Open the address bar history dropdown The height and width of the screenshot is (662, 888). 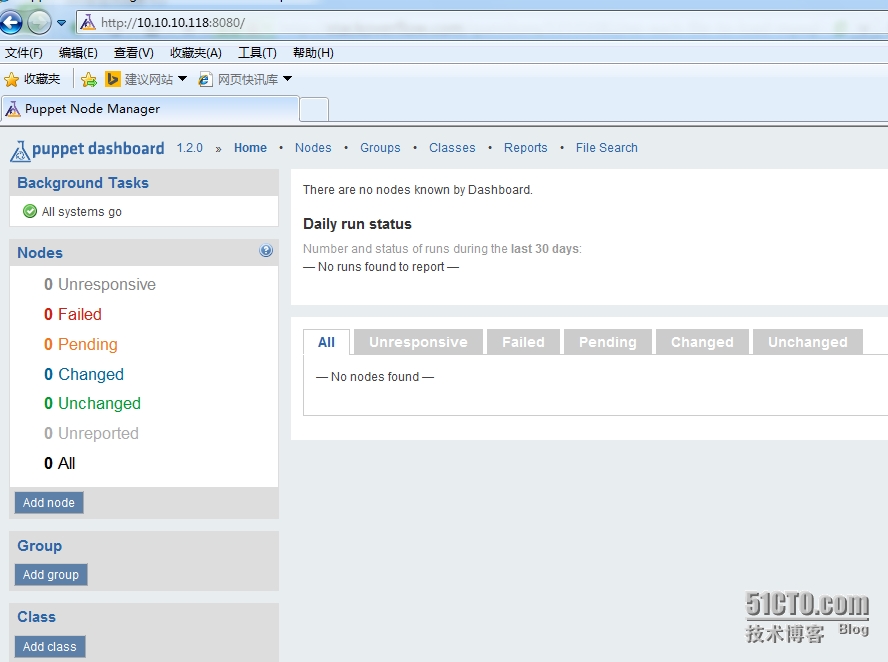pos(62,20)
